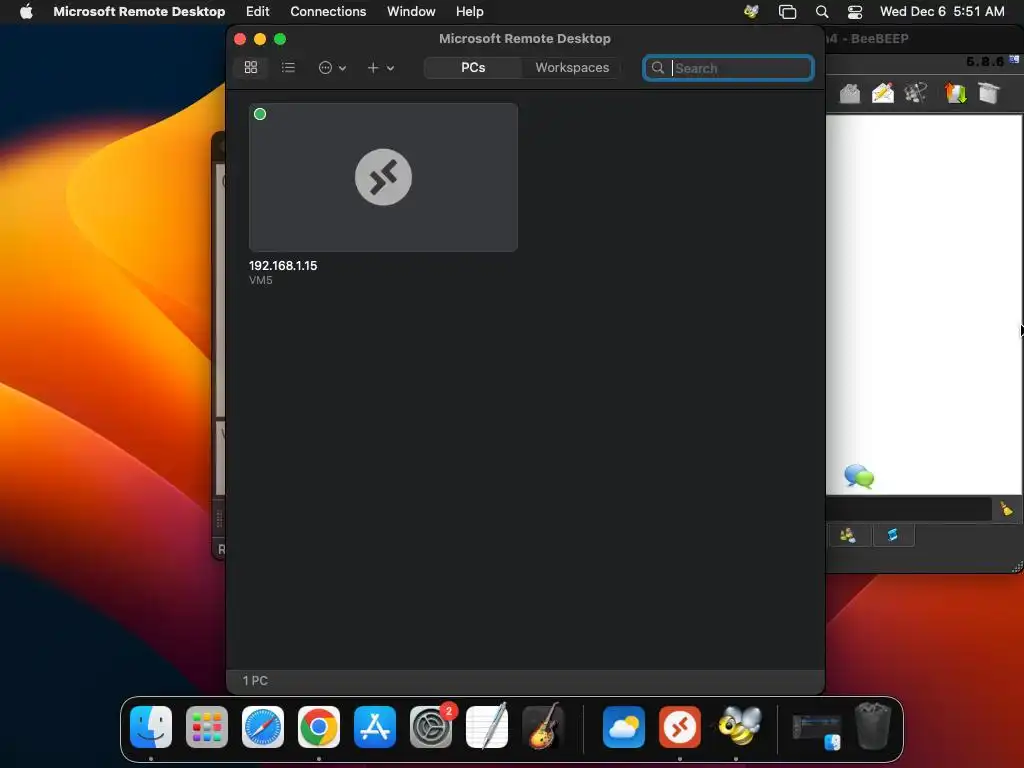The width and height of the screenshot is (1024, 768).
Task: Click the envelope with pencil icon in BeeBEEP
Action: 883,93
